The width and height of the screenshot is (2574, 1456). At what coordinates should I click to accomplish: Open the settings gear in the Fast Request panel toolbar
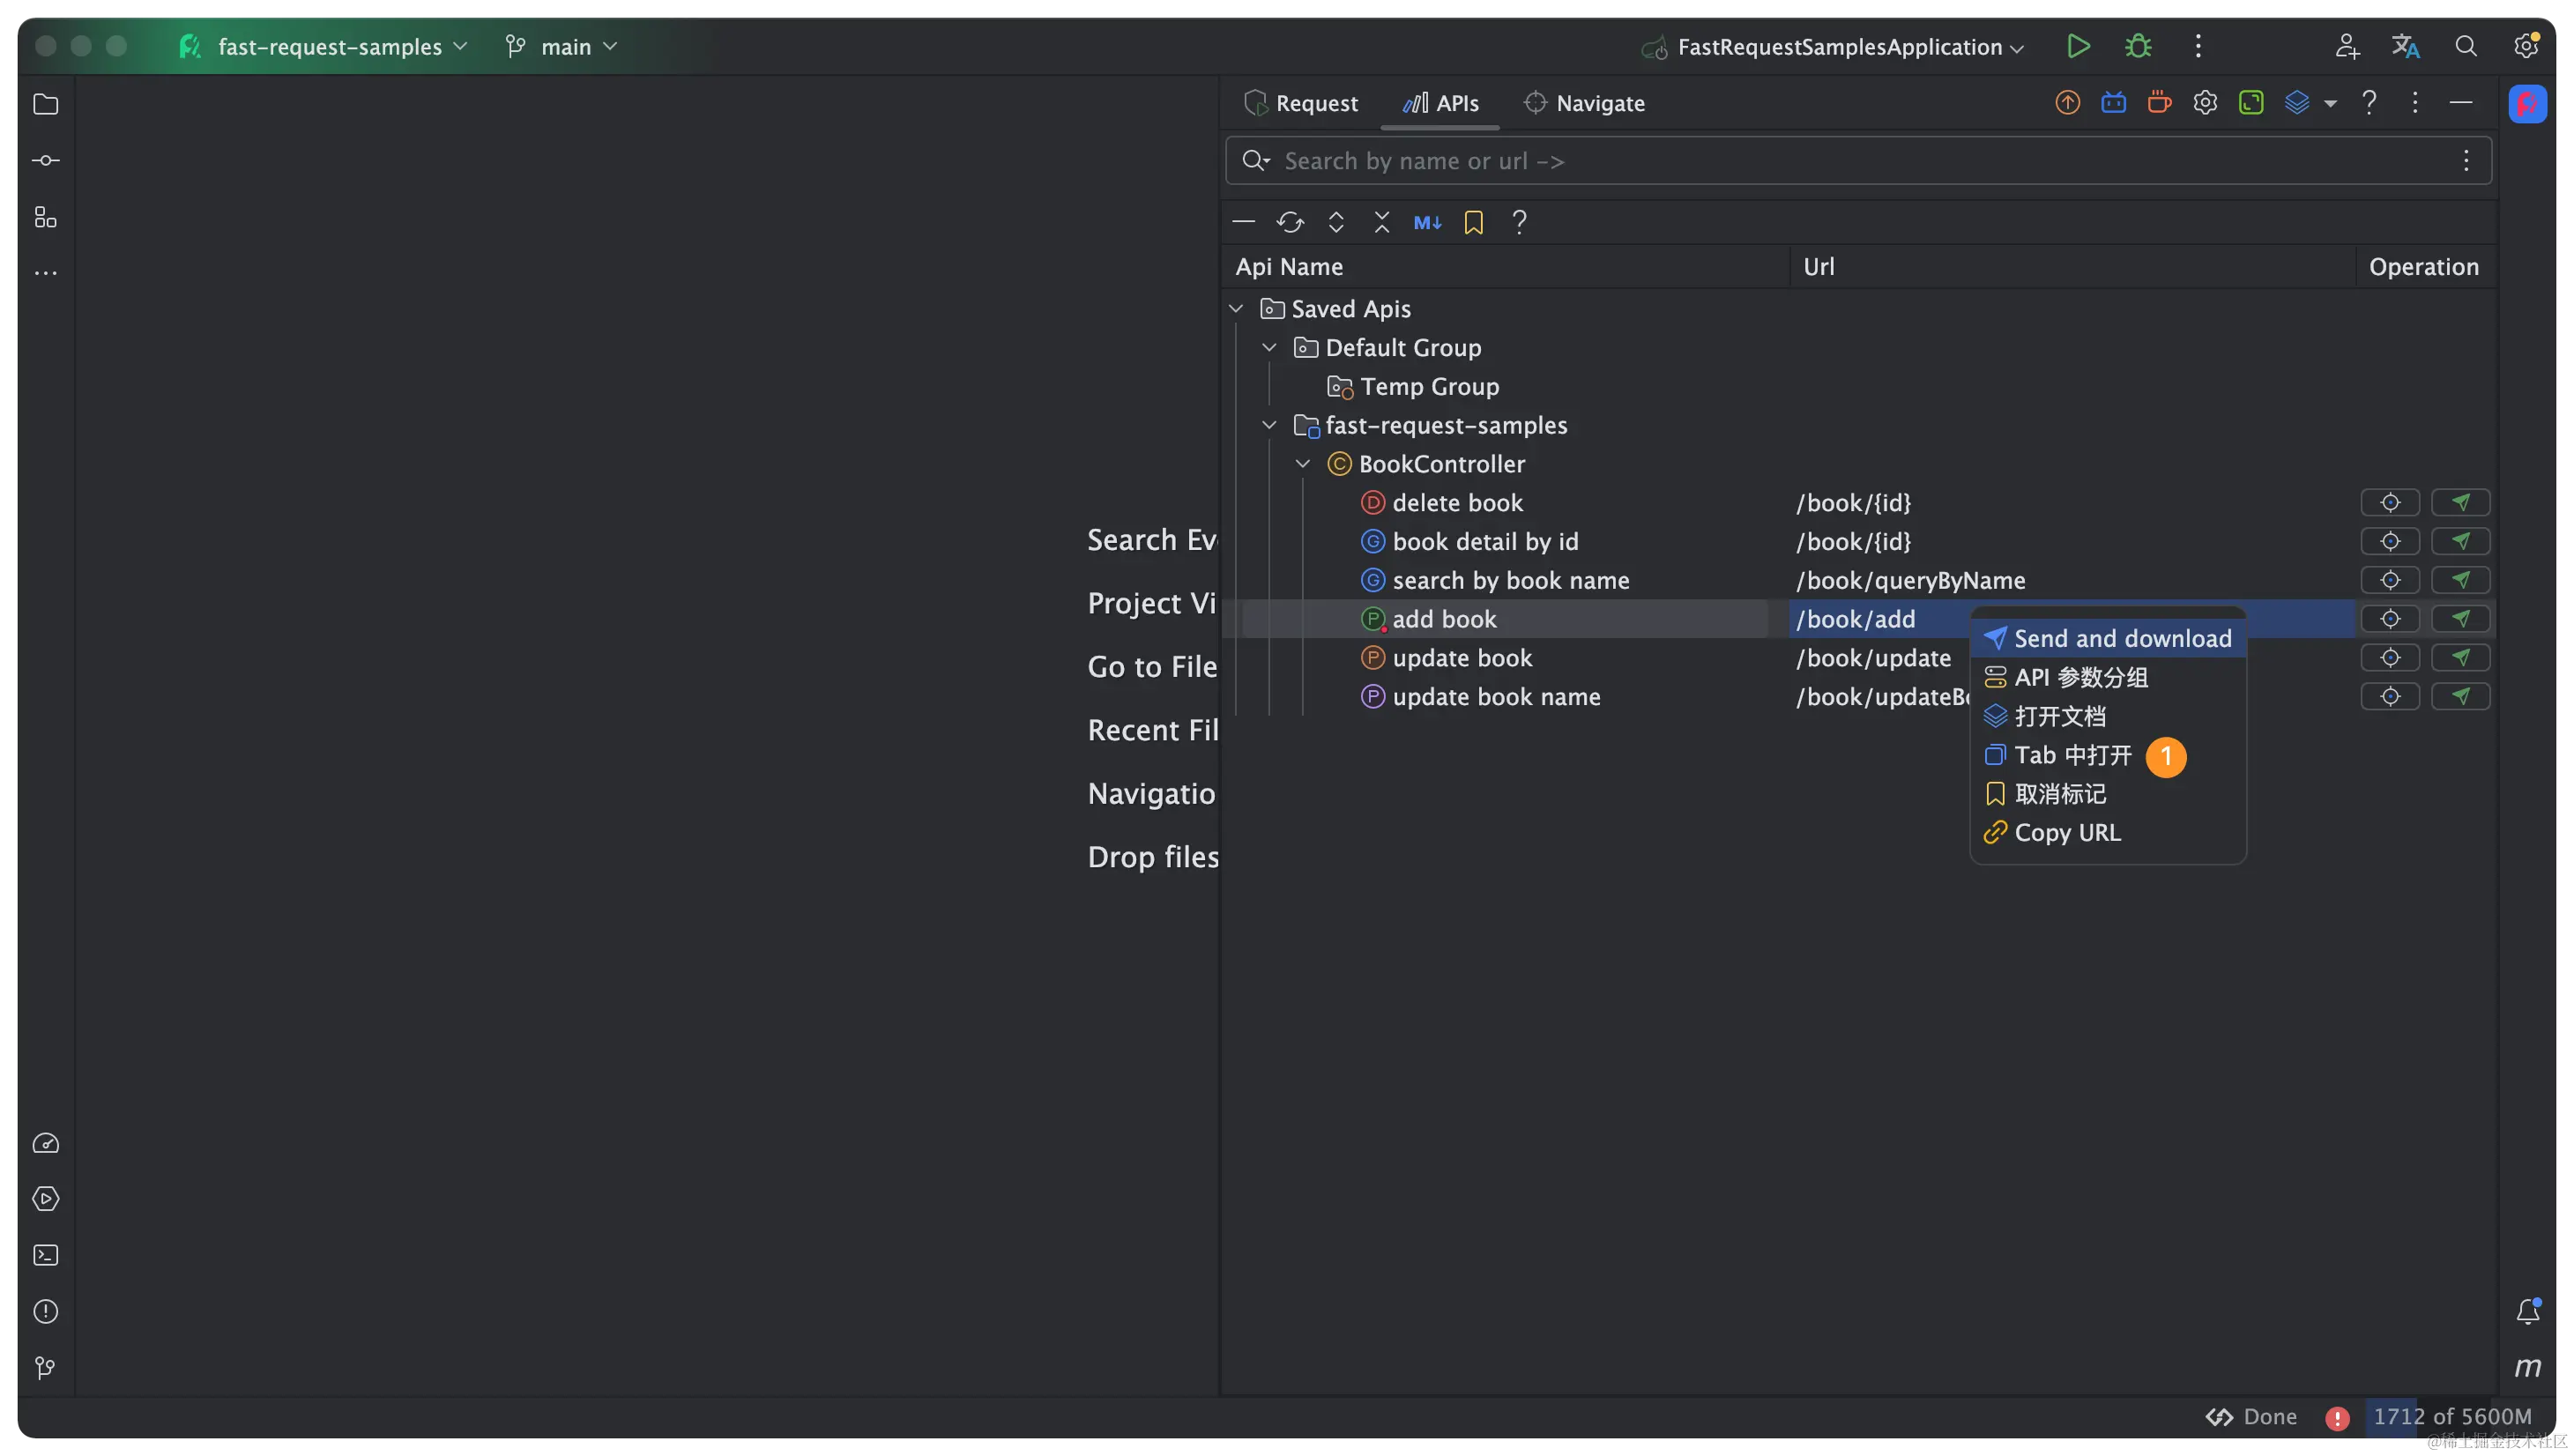click(2205, 103)
